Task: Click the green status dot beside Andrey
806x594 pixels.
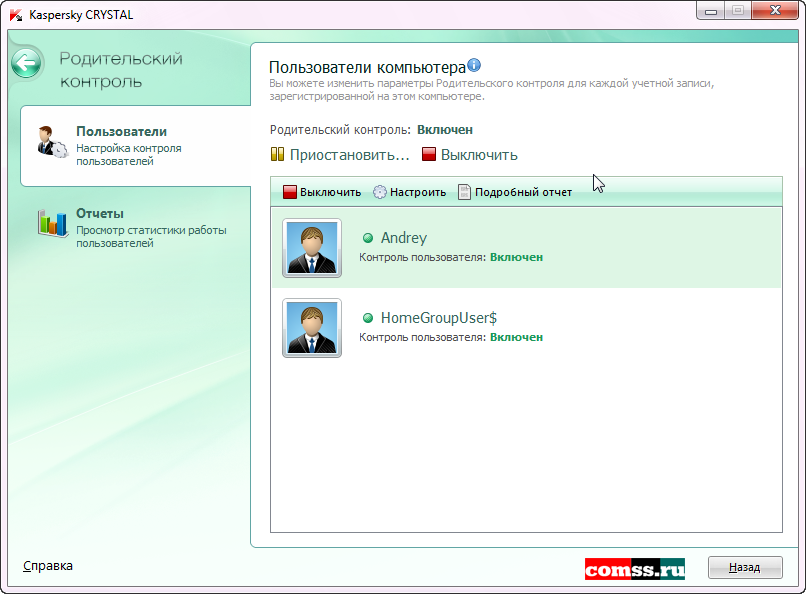Action: [368, 238]
